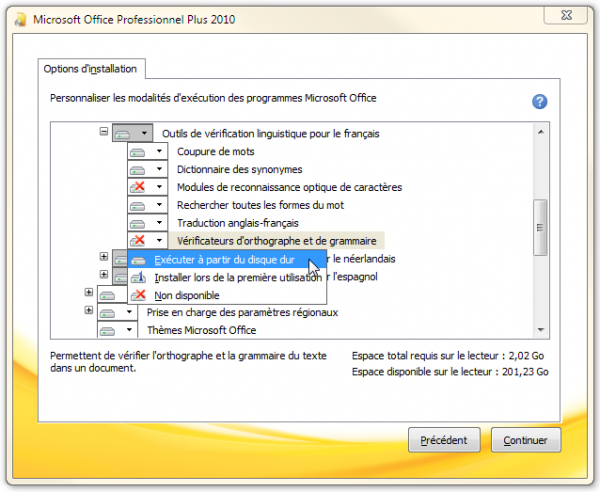Click the Office installer icon in title bar
The image size is (600, 492).
(x=20, y=19)
